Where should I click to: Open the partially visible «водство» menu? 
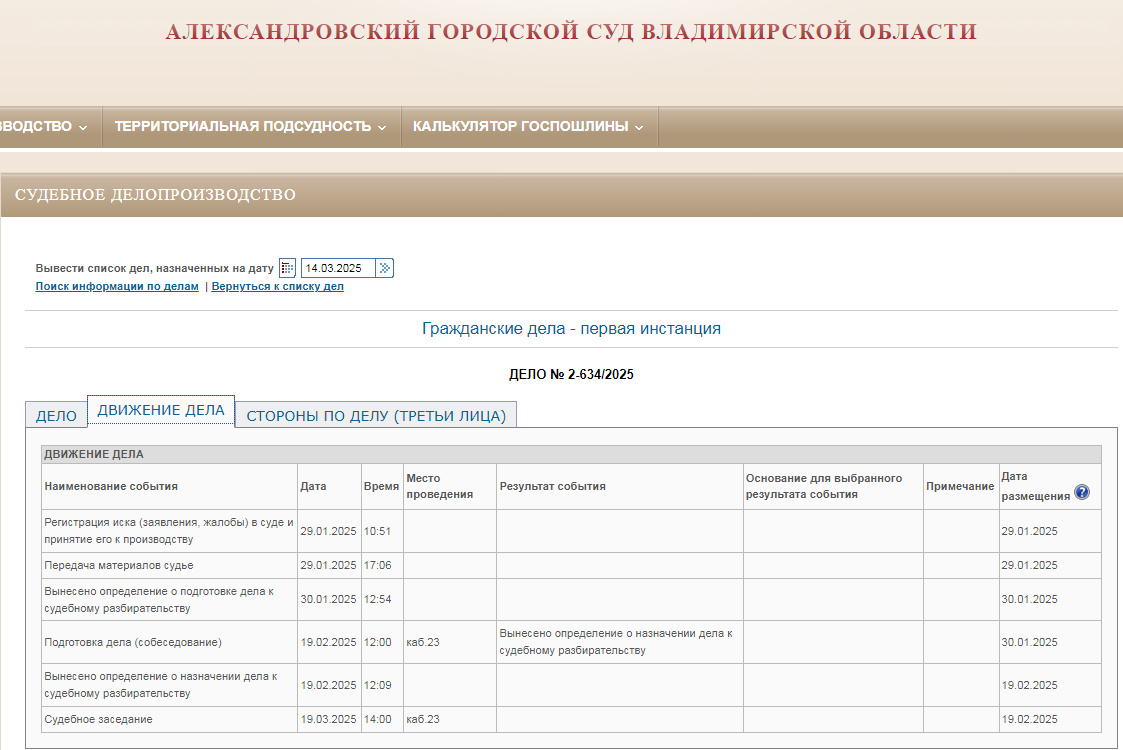click(x=43, y=126)
